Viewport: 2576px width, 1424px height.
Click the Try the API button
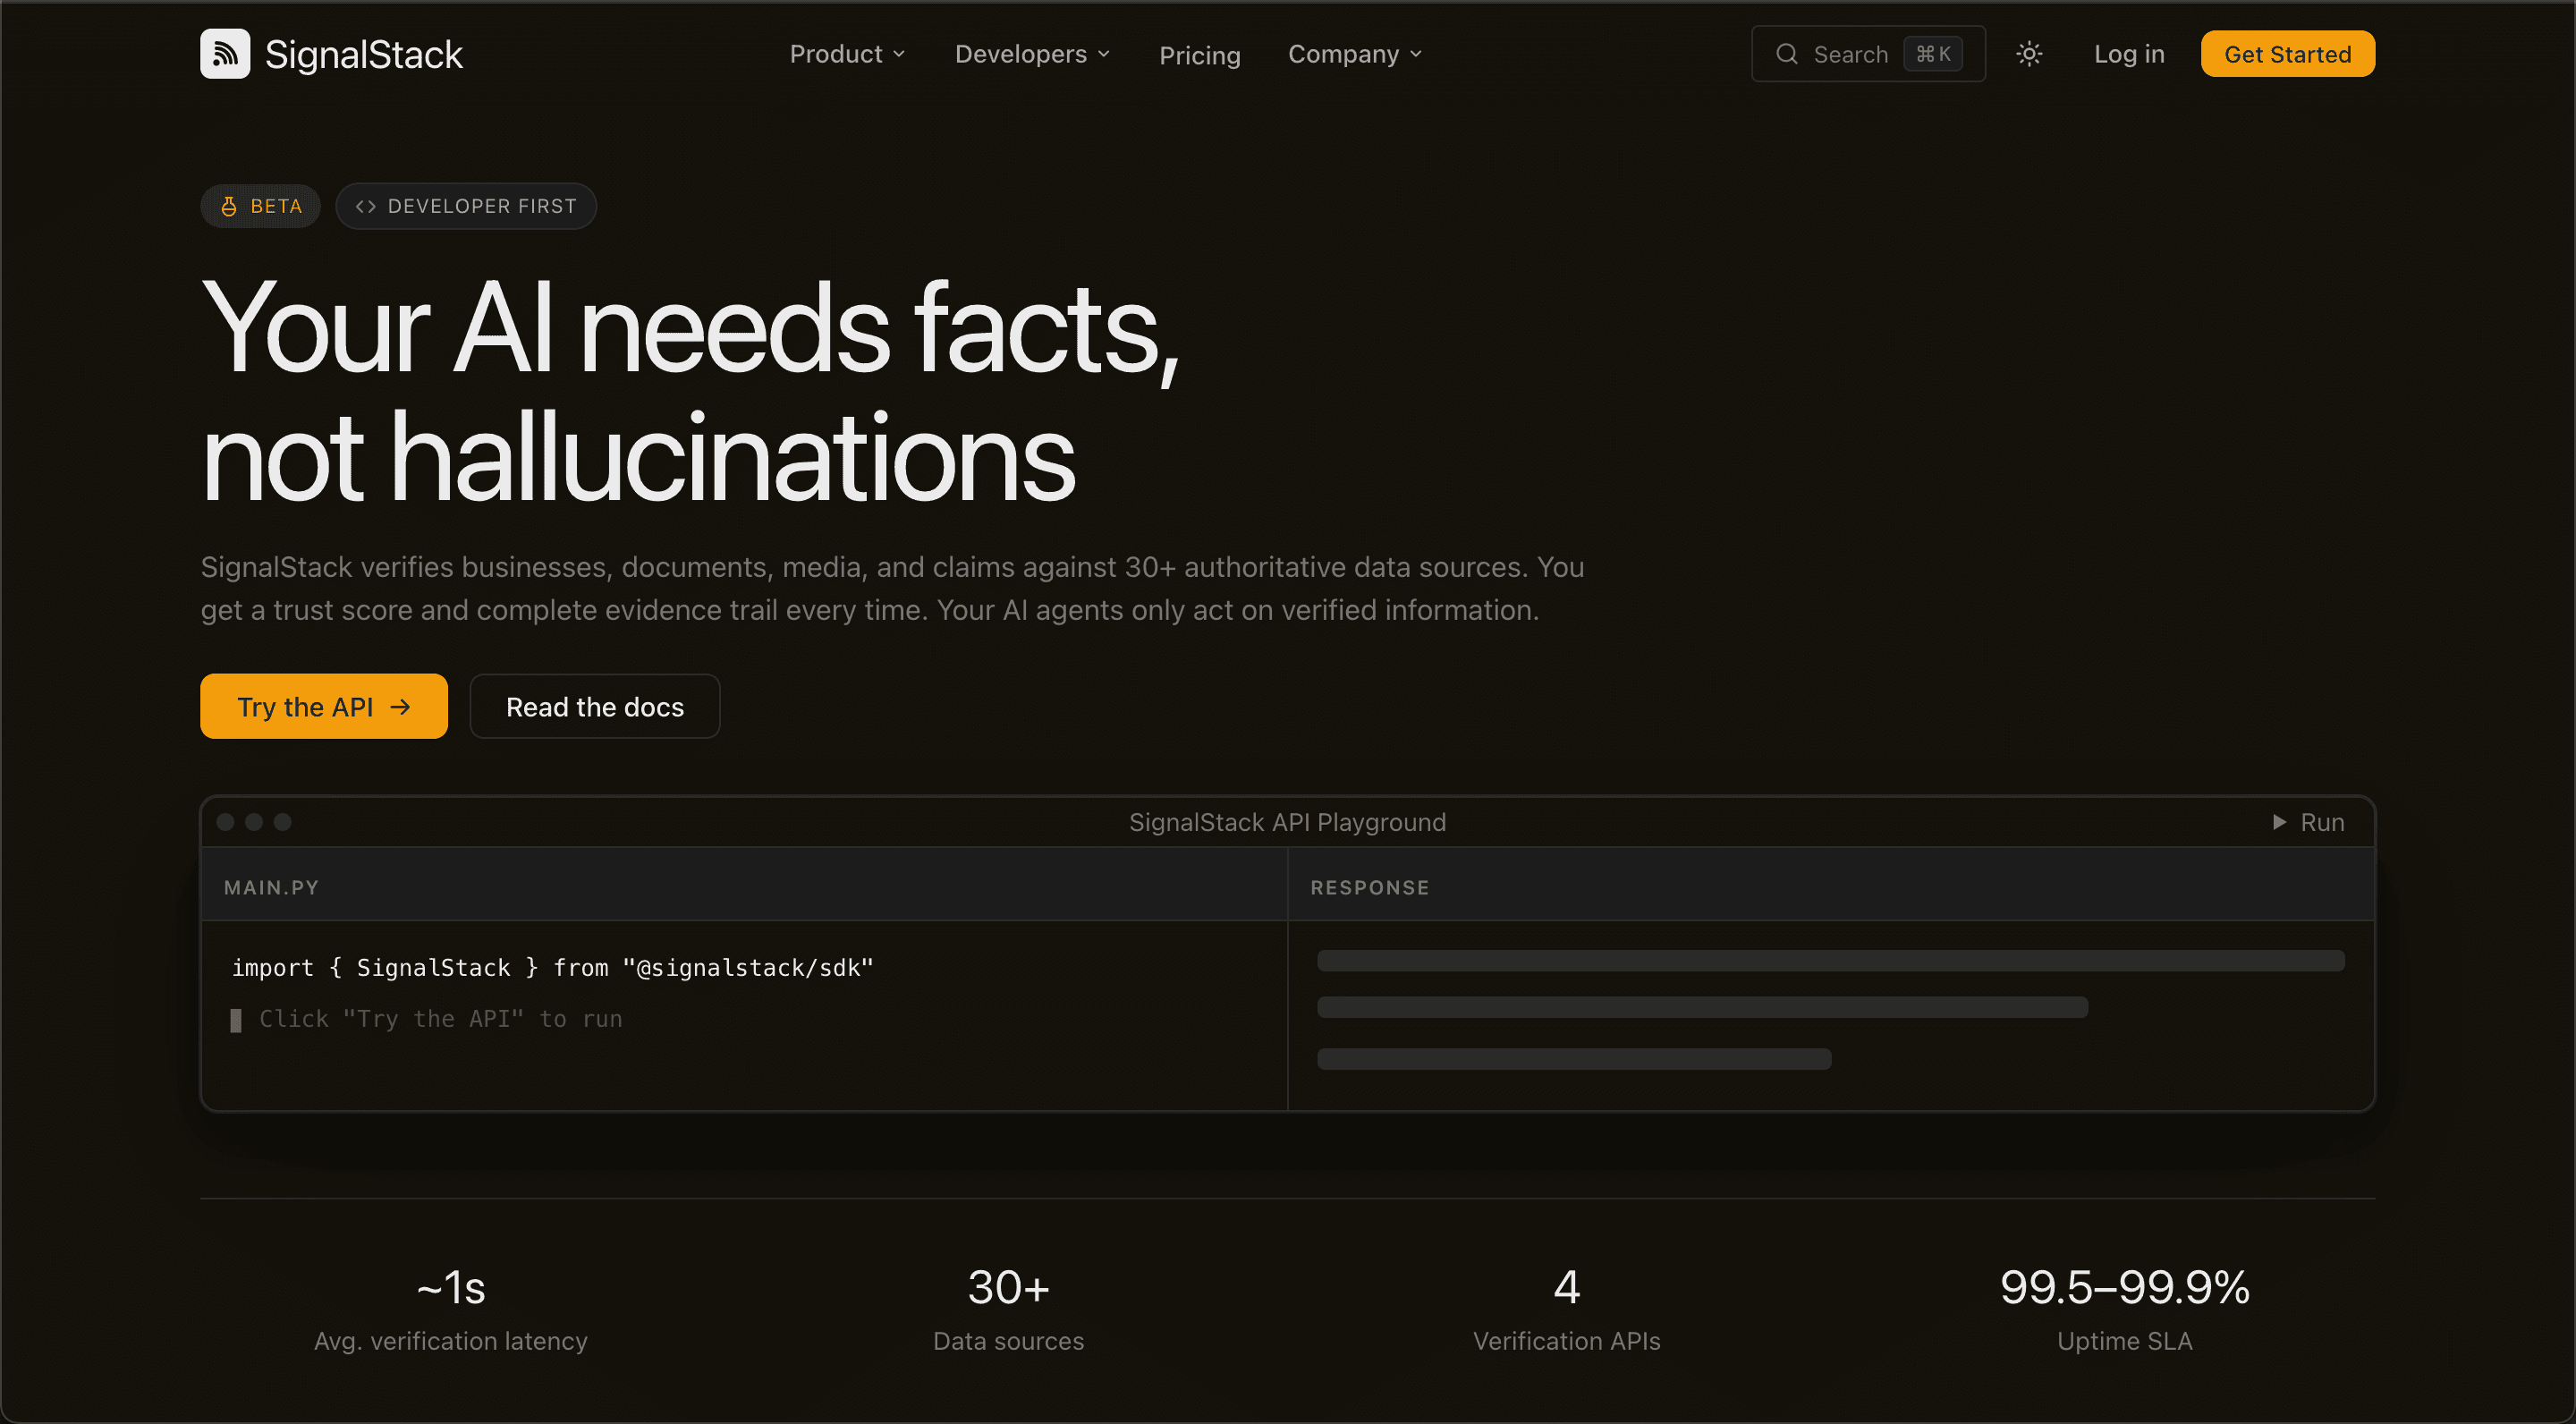[324, 706]
